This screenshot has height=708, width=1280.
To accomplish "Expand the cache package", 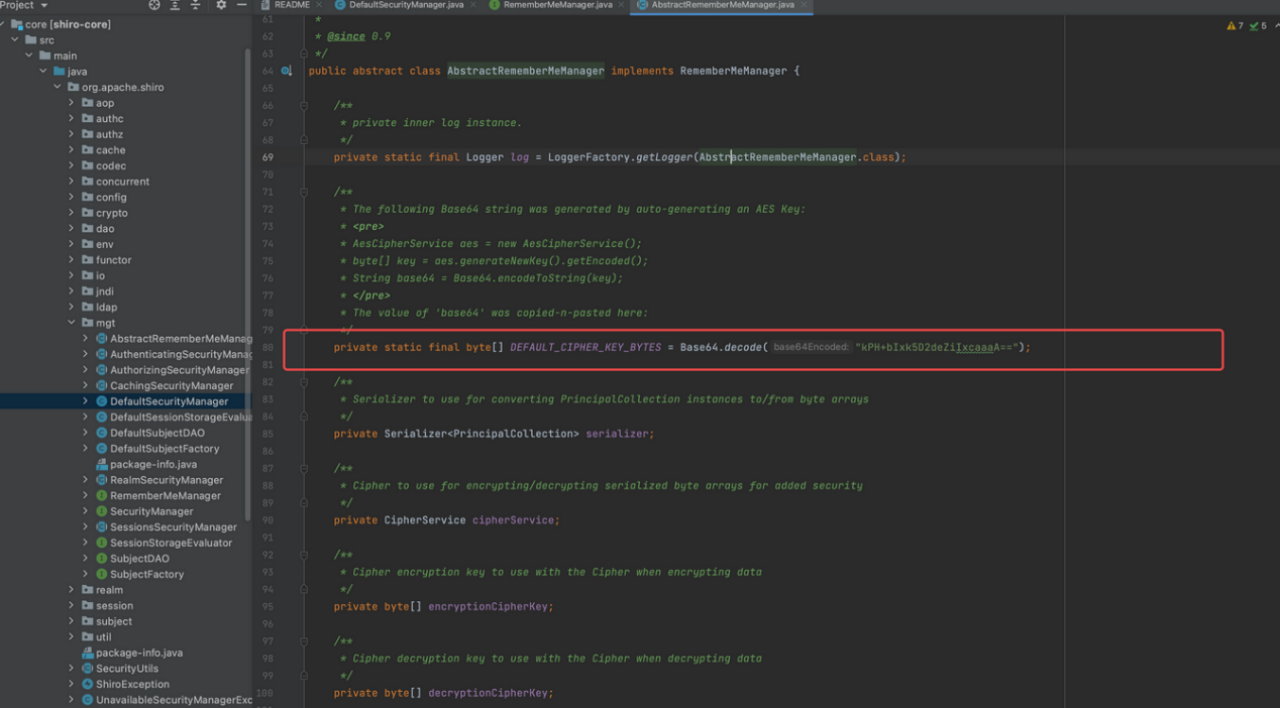I will coord(72,150).
